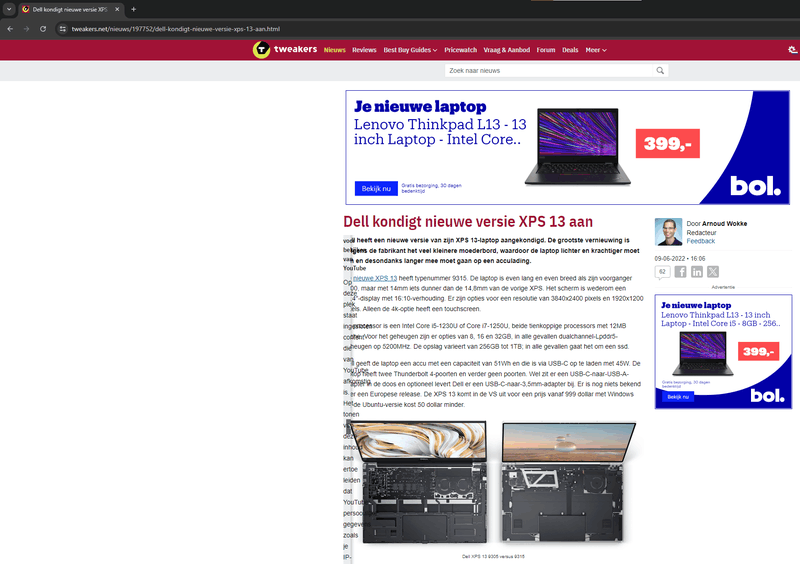800x564 pixels.
Task: Open the Deals menu item
Action: tap(570, 50)
